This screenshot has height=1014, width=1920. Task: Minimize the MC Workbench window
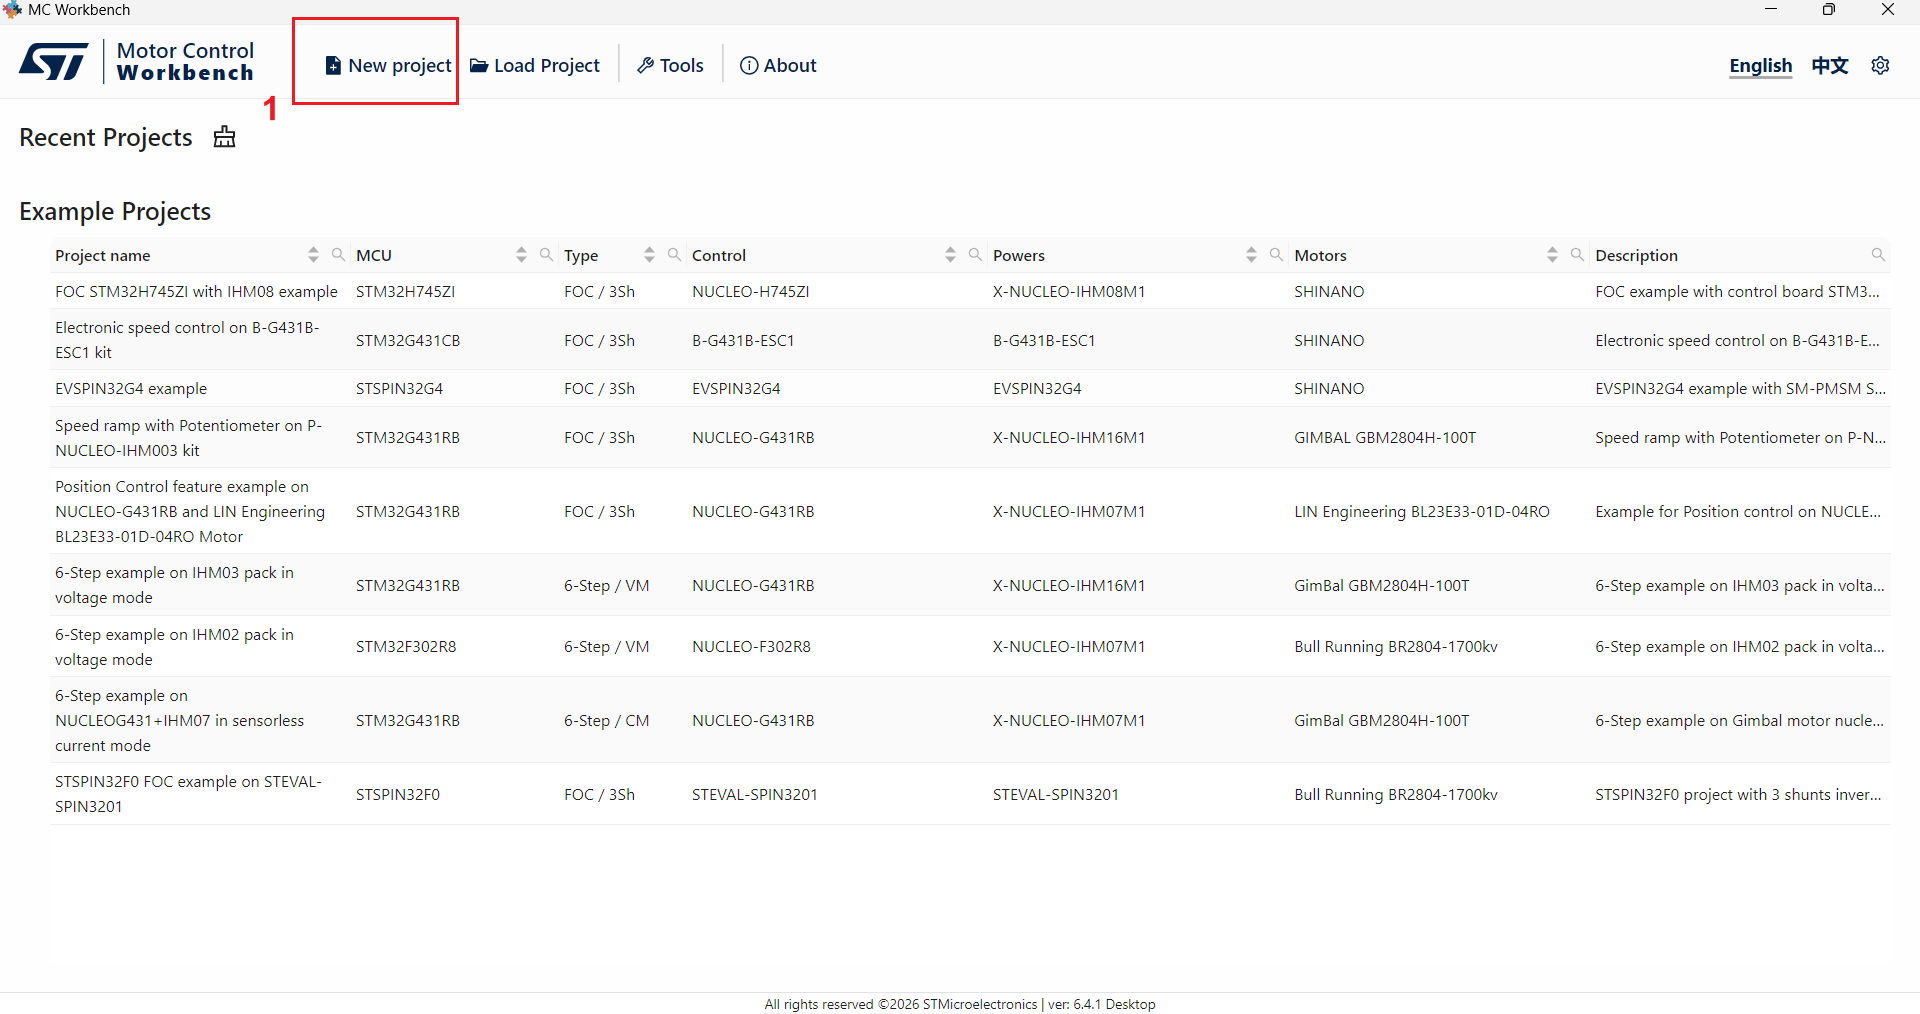[1771, 10]
